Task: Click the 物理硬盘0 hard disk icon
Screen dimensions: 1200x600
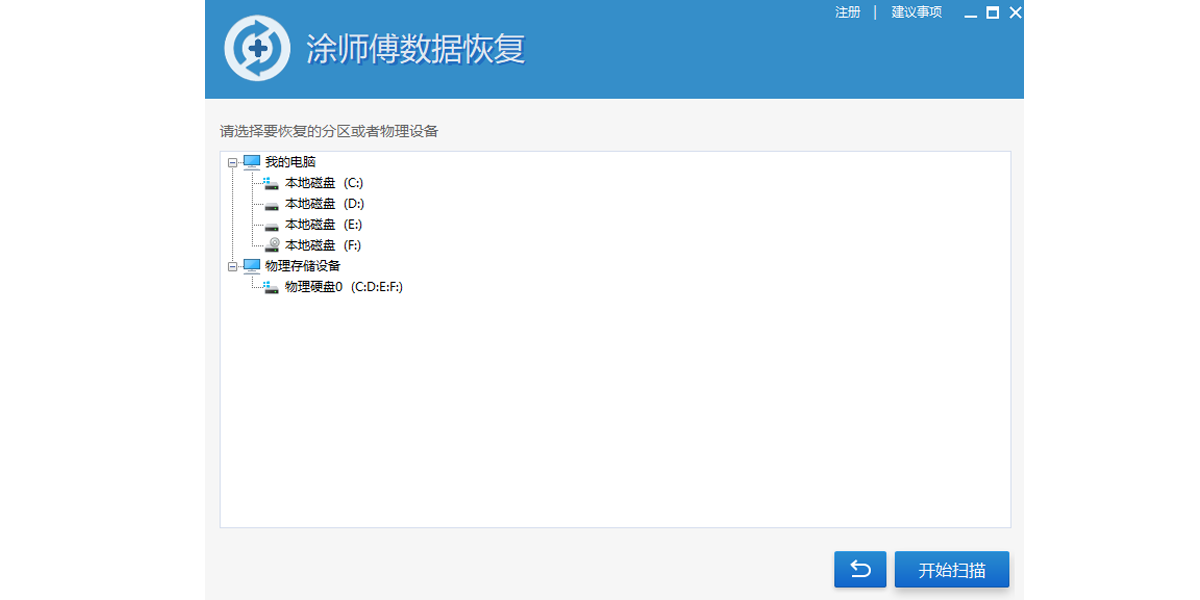Action: click(x=271, y=287)
